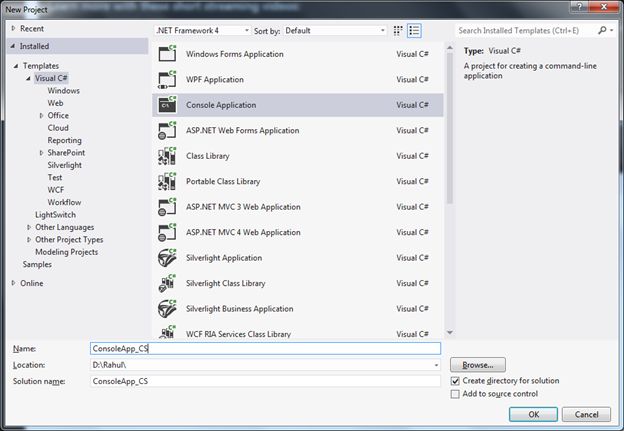Image resolution: width=624 pixels, height=431 pixels.
Task: Select the Cloud category in tree
Action: 58,128
